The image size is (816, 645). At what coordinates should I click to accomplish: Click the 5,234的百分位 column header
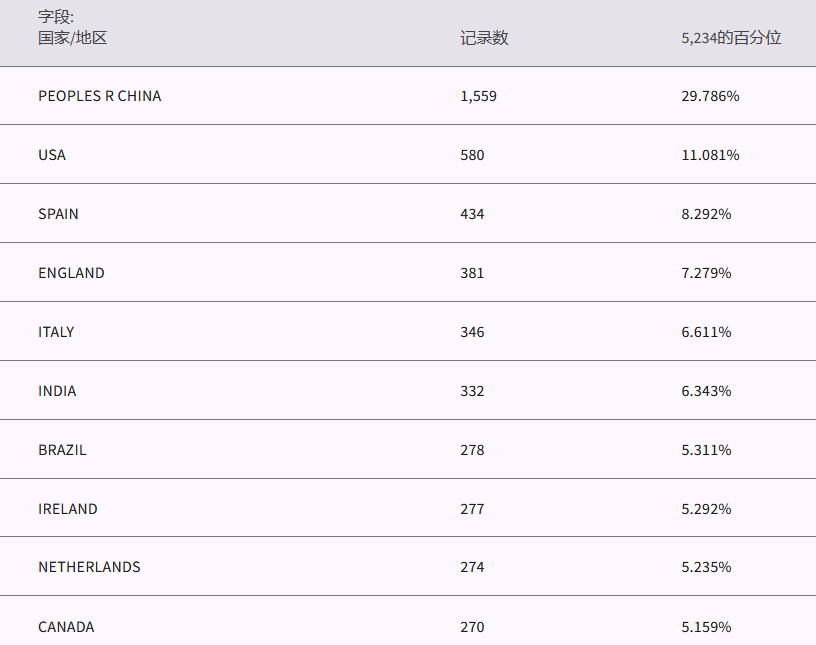[731, 38]
